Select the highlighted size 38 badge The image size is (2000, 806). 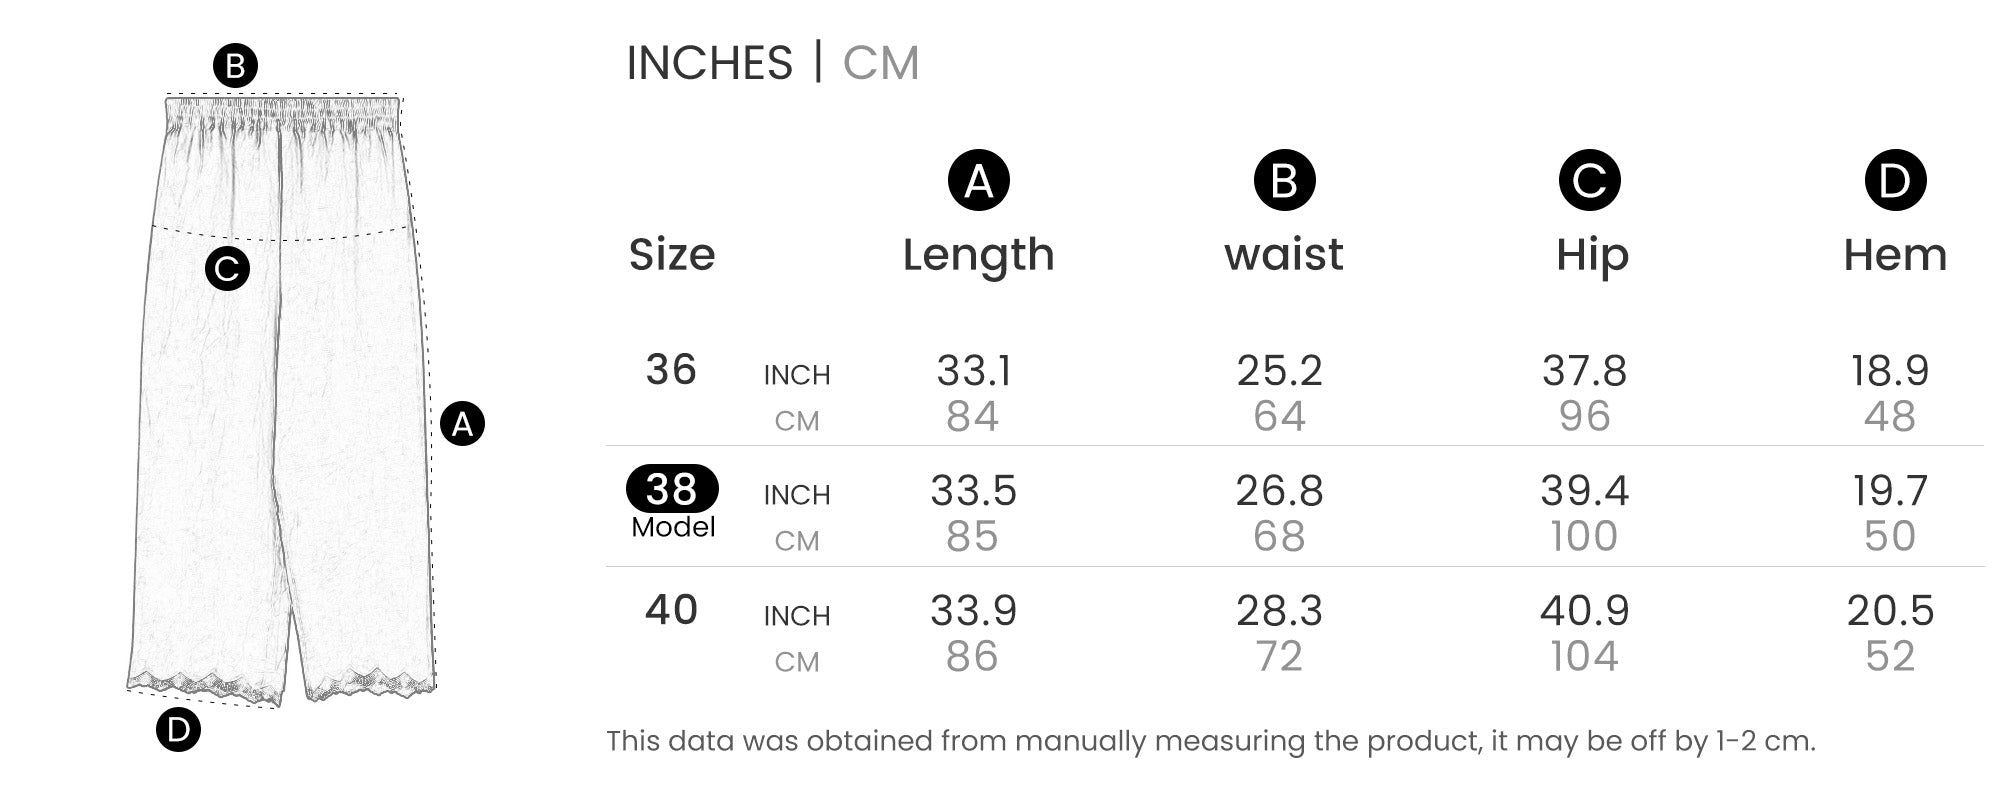click(x=672, y=489)
